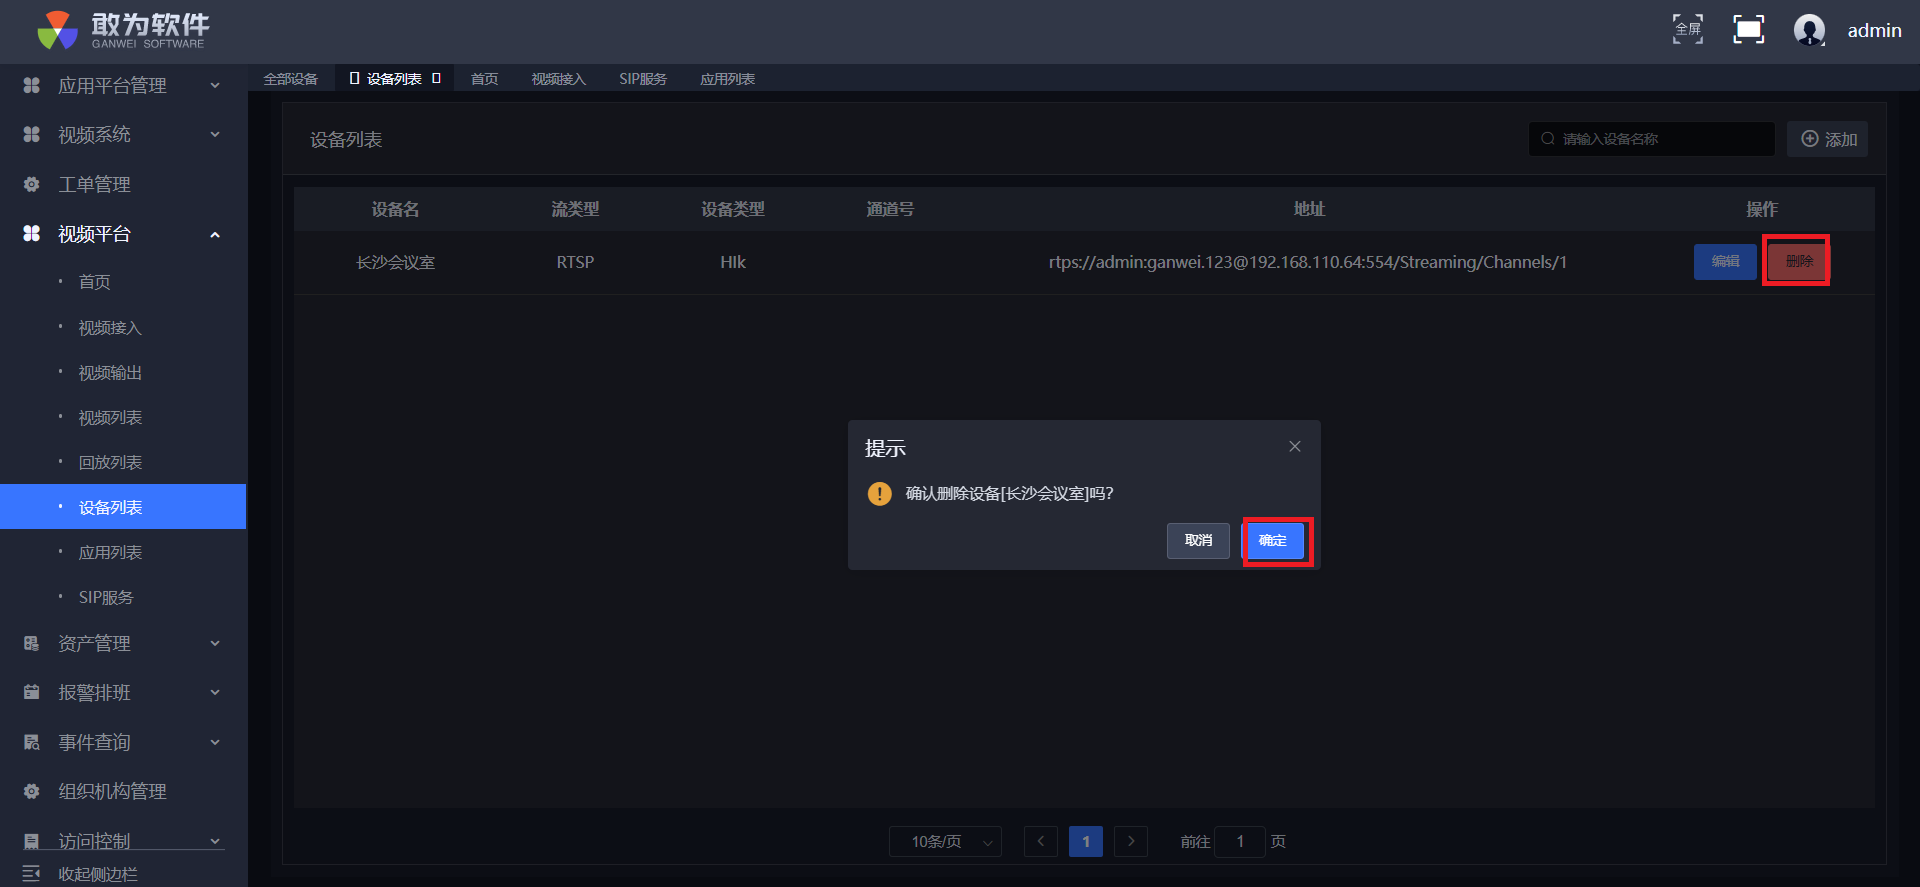This screenshot has width=1920, height=887.
Task: Close the 提示 dialog with X
Action: click(x=1295, y=446)
